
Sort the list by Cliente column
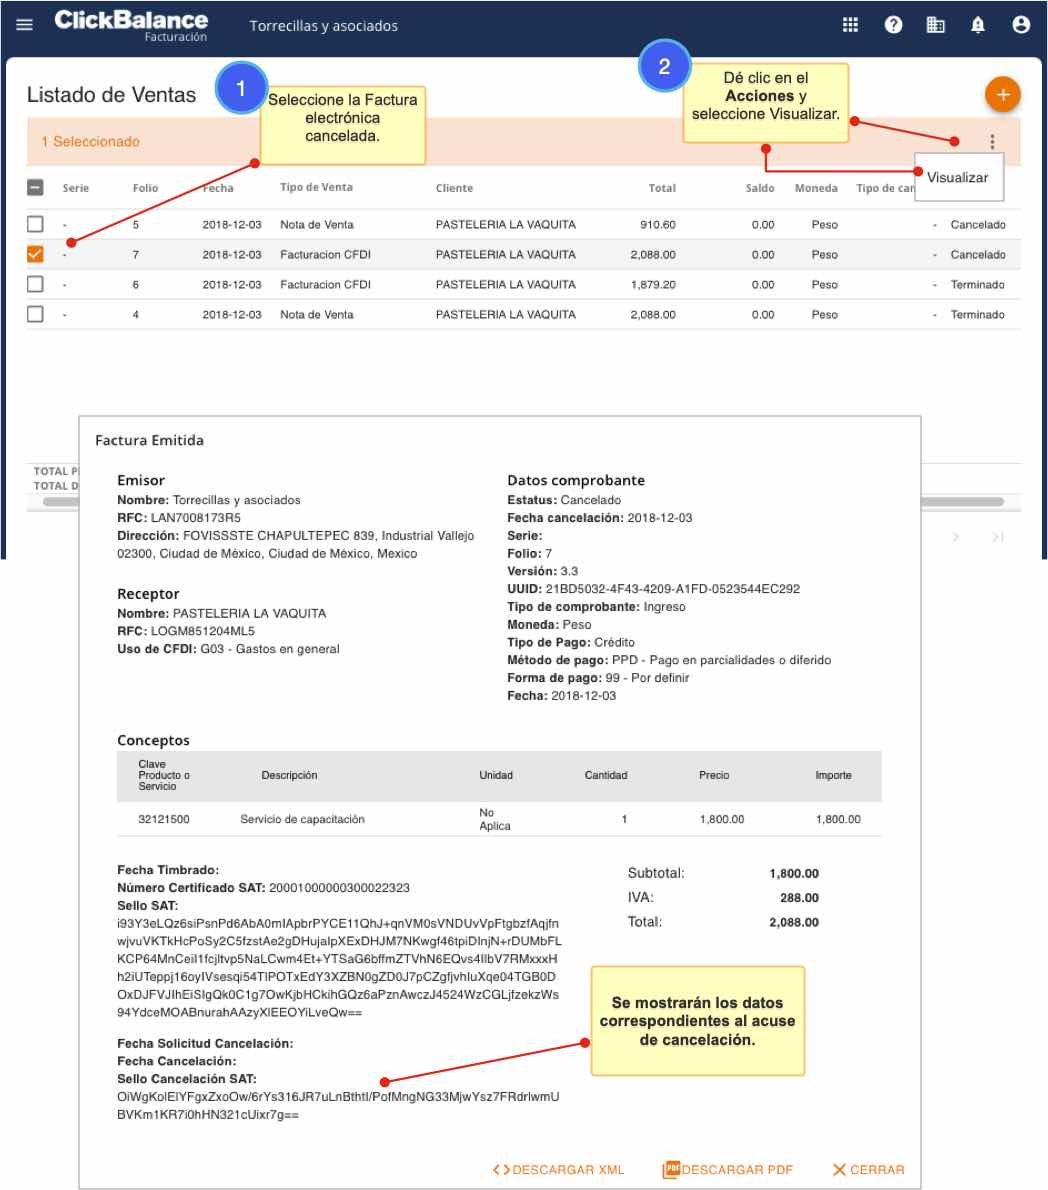click(454, 188)
